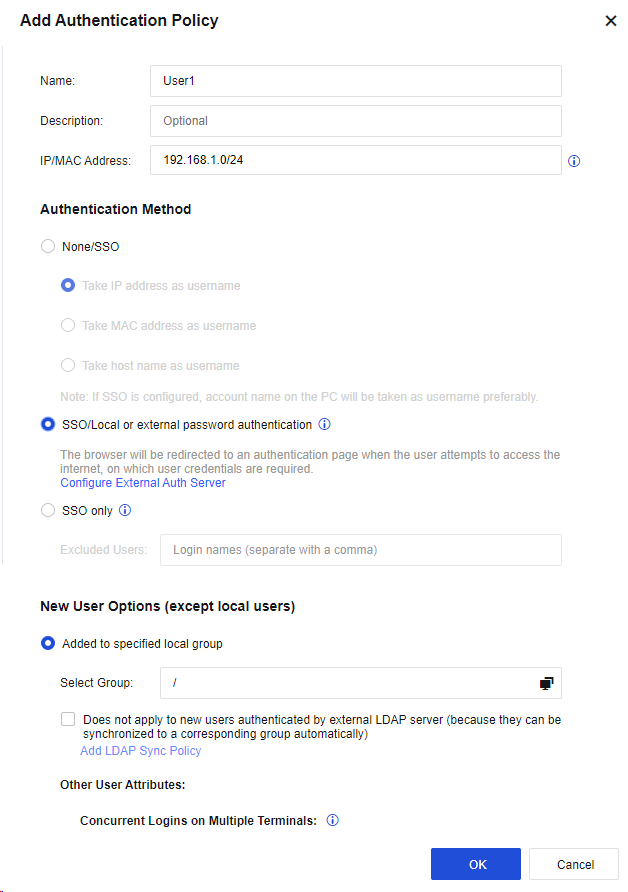The image size is (628, 892).
Task: Choose SSO/Local or external password authentication
Action: pos(48,425)
